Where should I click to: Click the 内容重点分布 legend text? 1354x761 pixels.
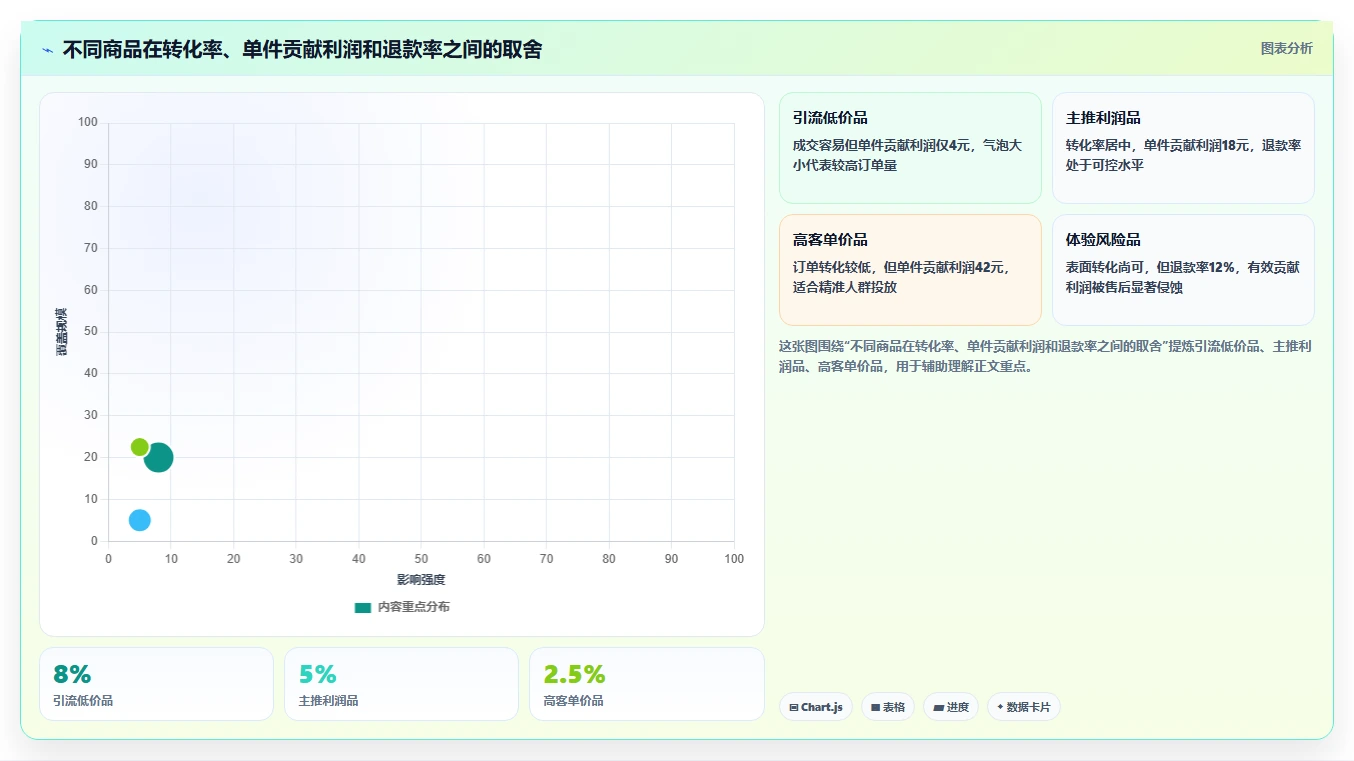tap(413, 607)
